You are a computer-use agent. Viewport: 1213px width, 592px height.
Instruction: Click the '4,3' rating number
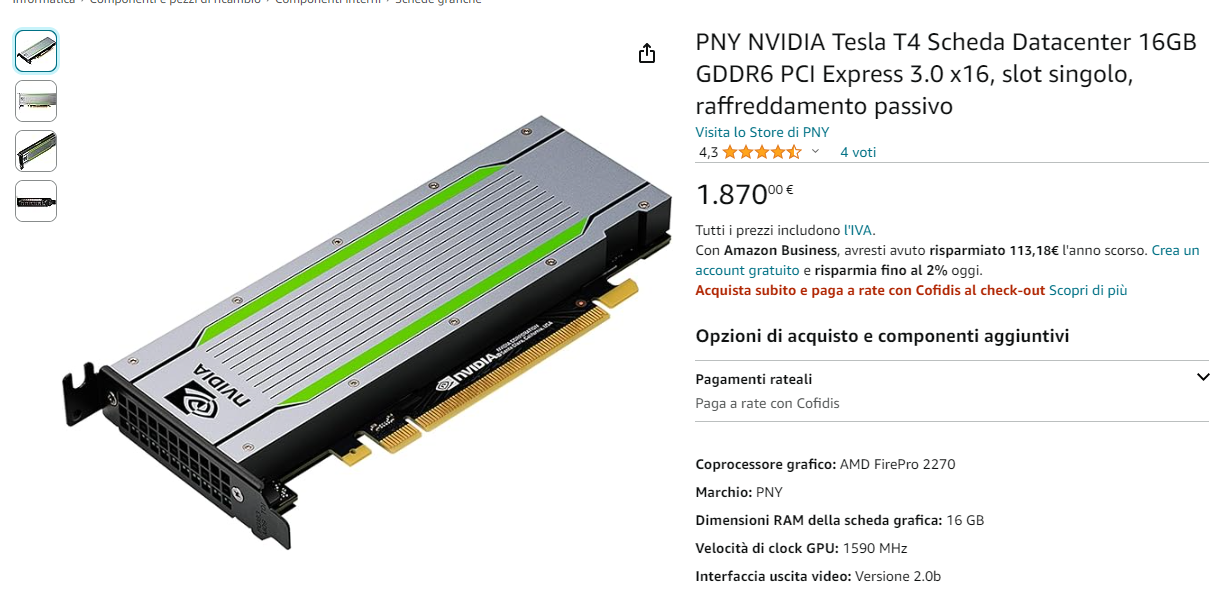[x=708, y=152]
